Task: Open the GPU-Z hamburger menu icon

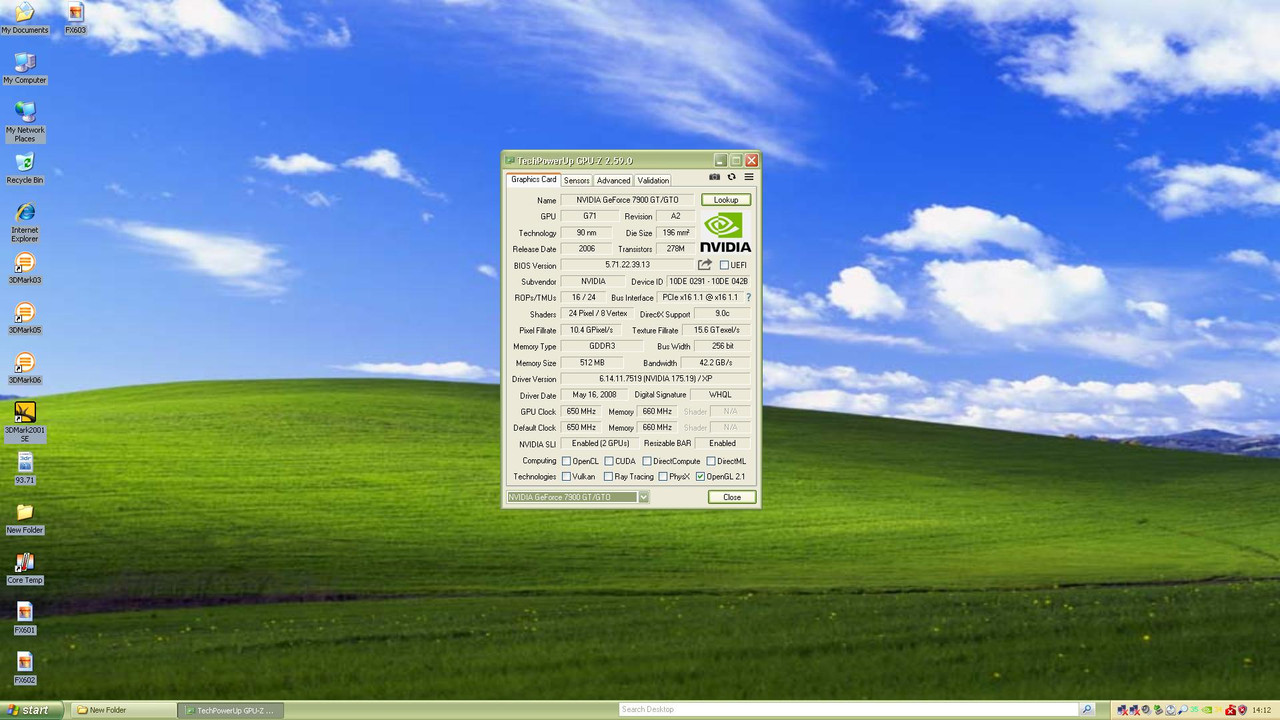Action: [748, 177]
